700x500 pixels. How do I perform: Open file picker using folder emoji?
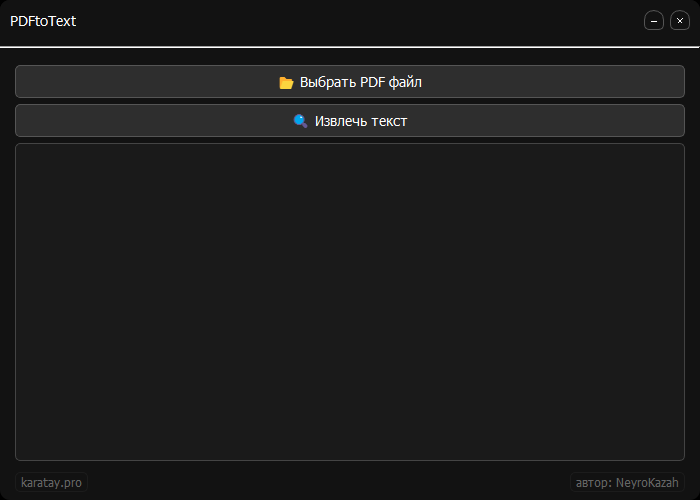point(286,83)
